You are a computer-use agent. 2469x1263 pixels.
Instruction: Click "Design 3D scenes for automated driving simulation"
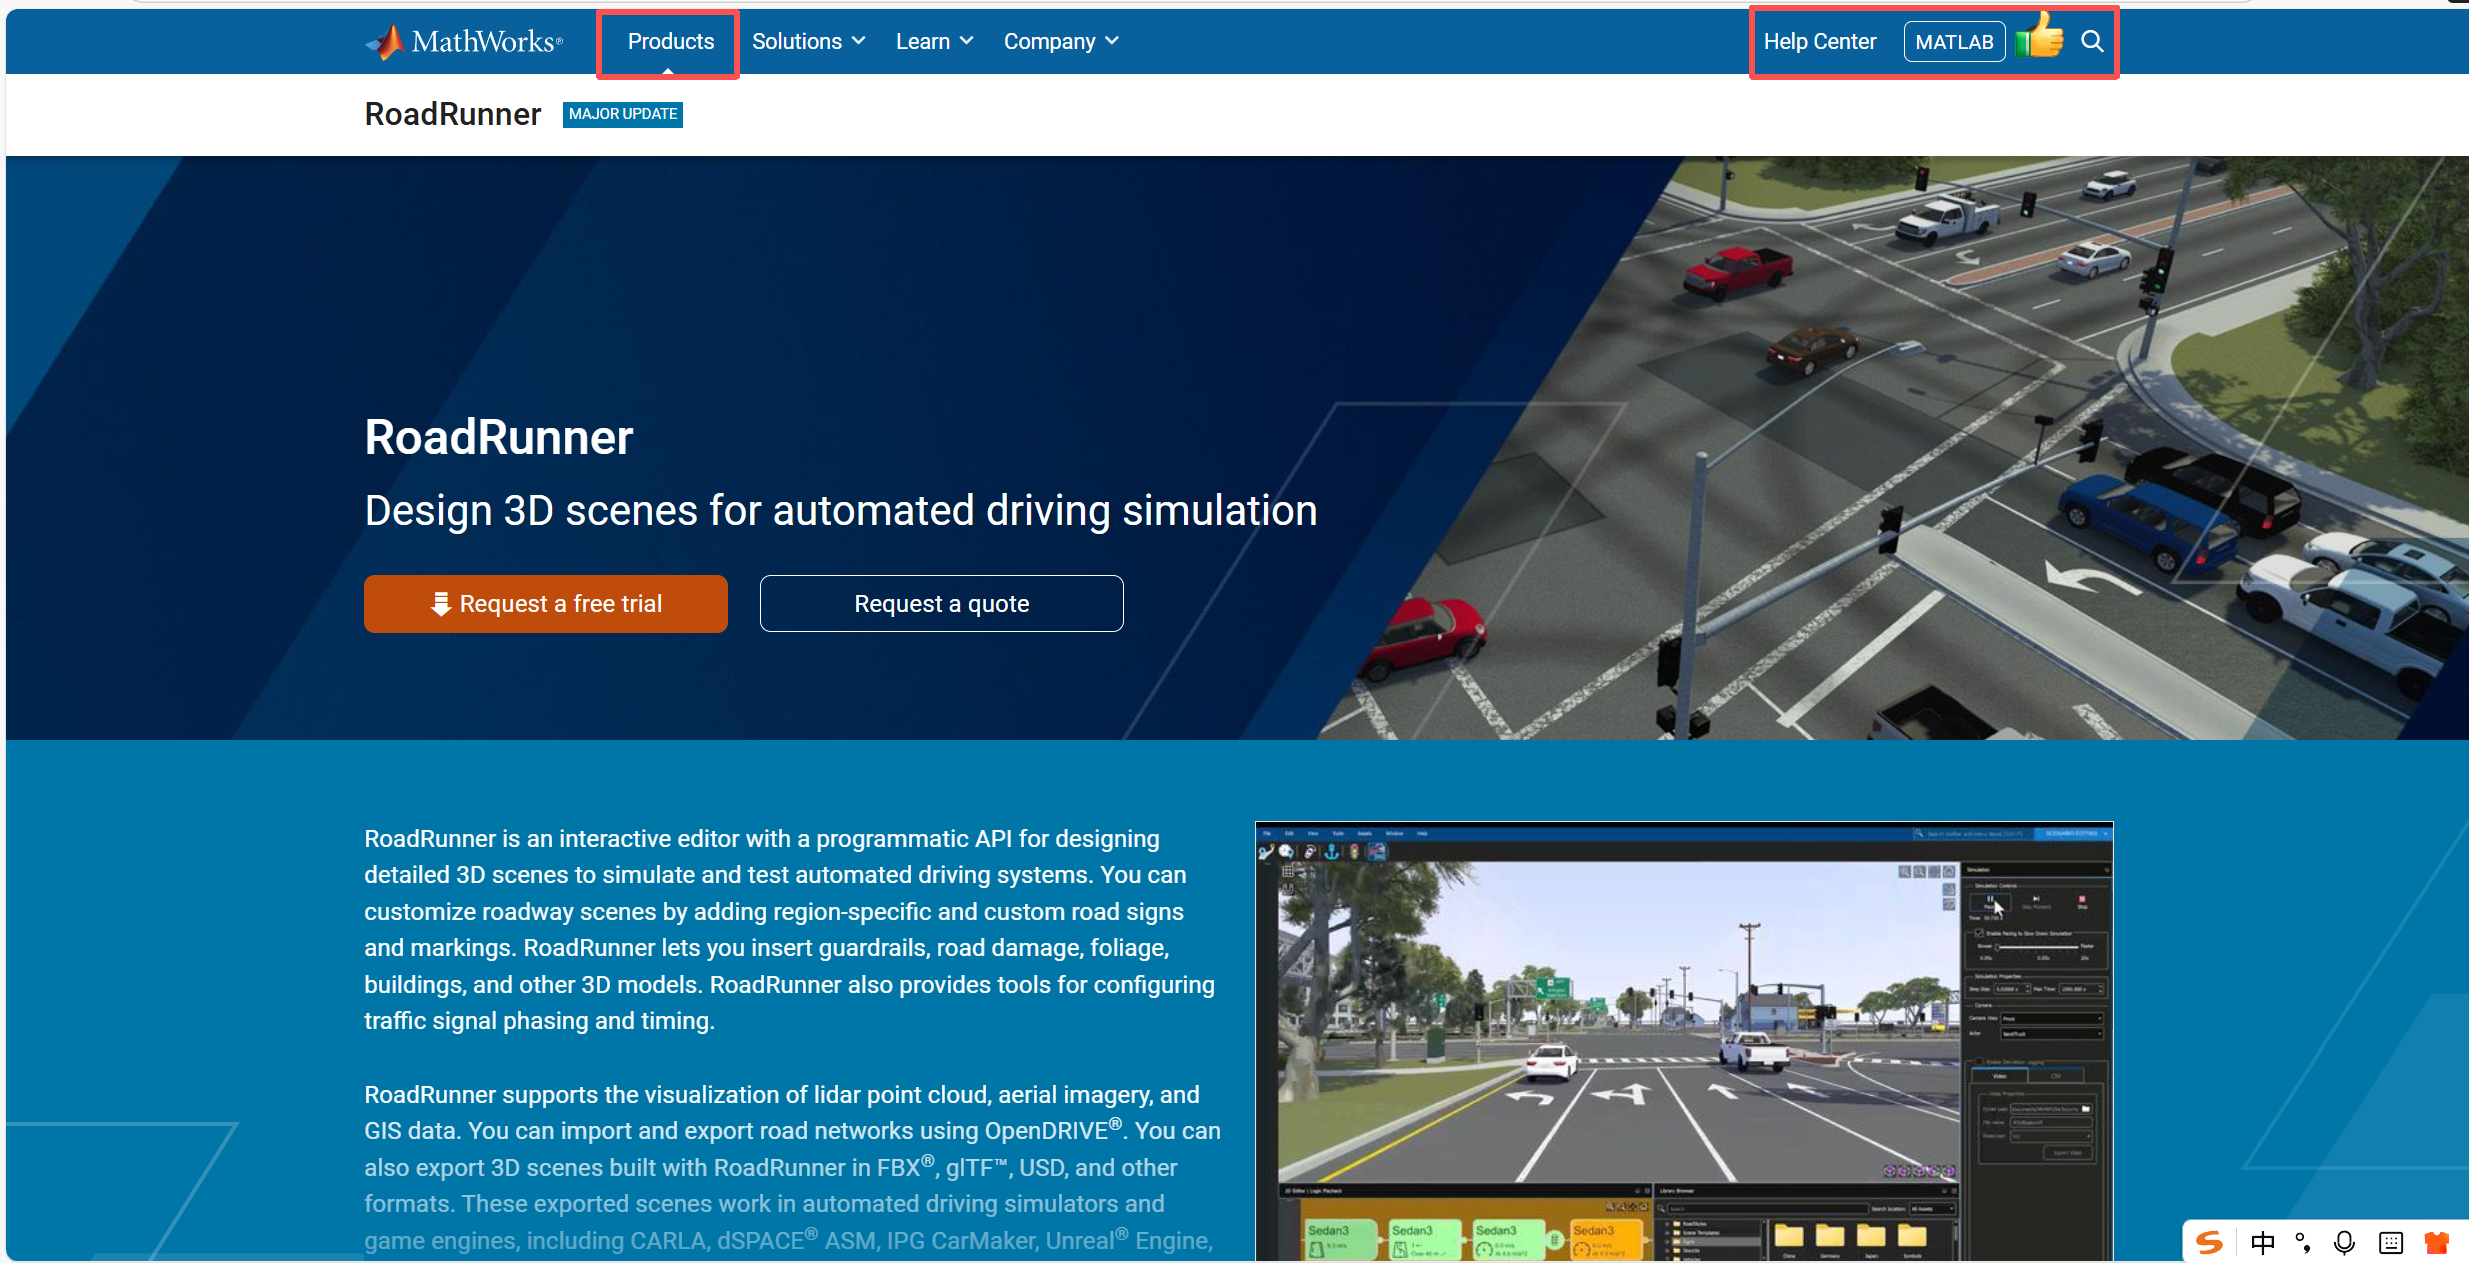pos(841,511)
